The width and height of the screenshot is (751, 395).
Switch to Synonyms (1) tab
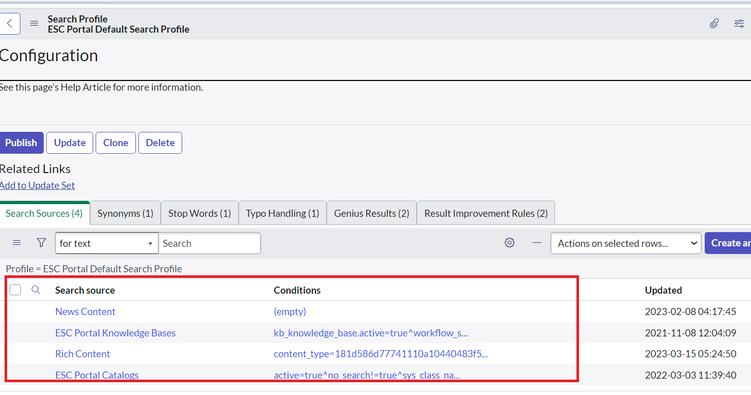(x=125, y=213)
